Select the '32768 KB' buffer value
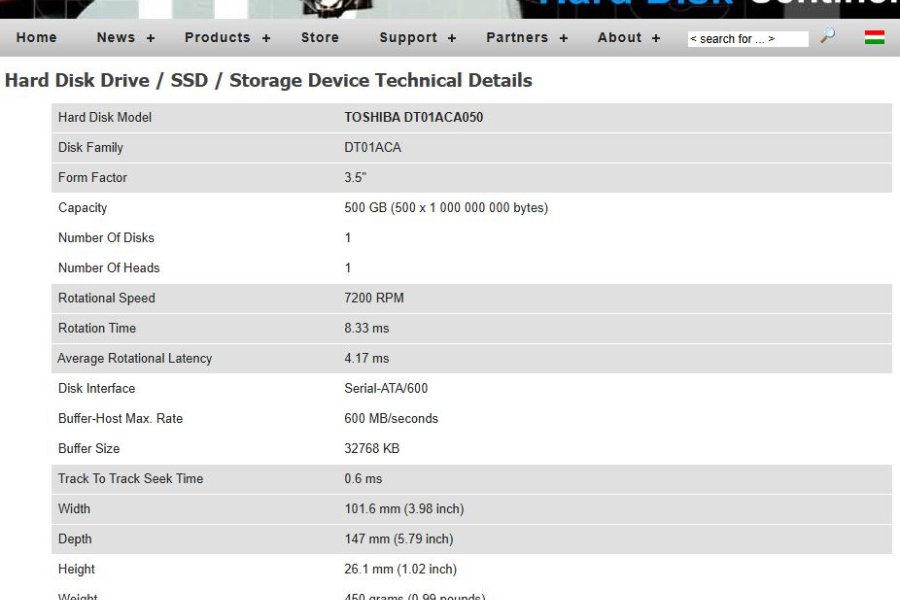 pyautogui.click(x=371, y=449)
